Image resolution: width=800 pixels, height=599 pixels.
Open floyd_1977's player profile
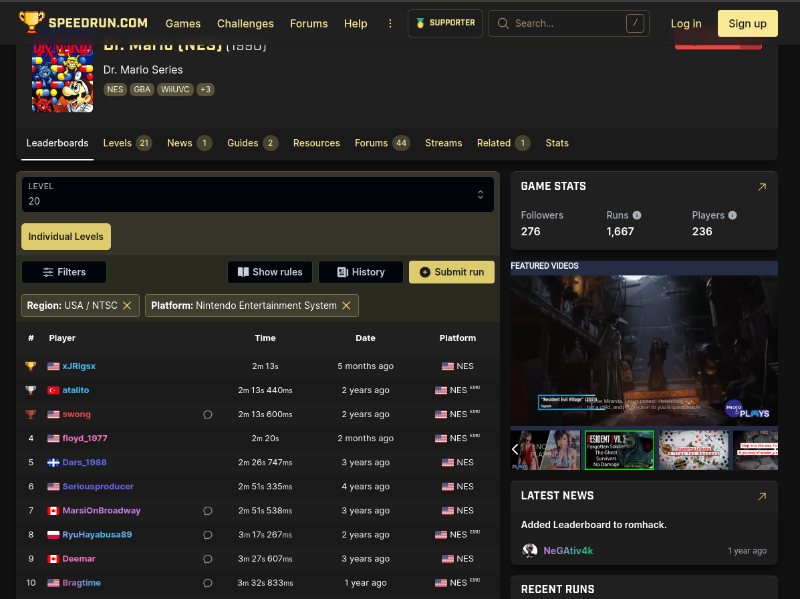click(85, 438)
